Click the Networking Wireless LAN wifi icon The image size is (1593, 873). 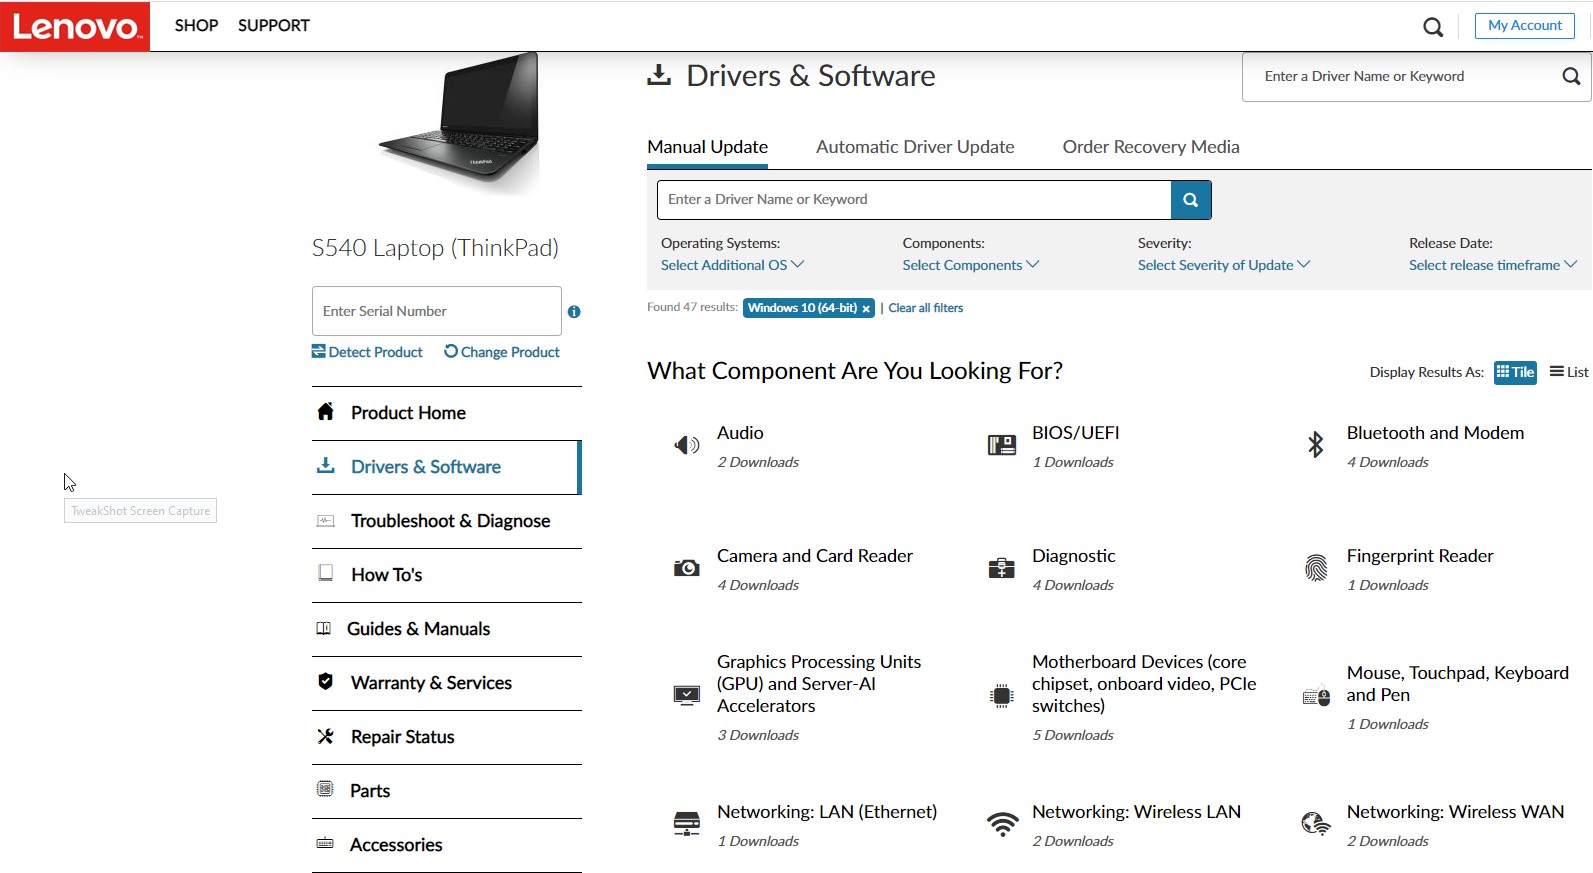click(x=1002, y=824)
